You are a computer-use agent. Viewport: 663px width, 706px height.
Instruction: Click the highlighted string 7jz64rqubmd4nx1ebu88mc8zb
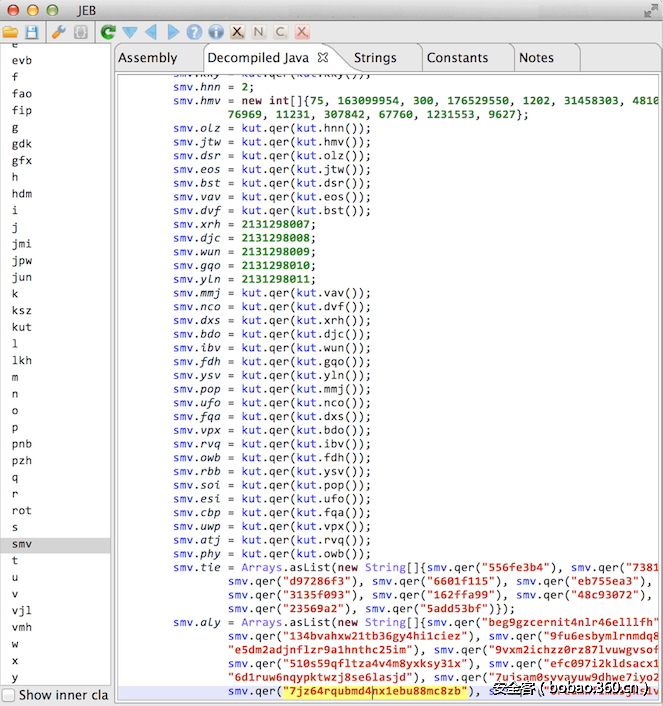coord(375,691)
